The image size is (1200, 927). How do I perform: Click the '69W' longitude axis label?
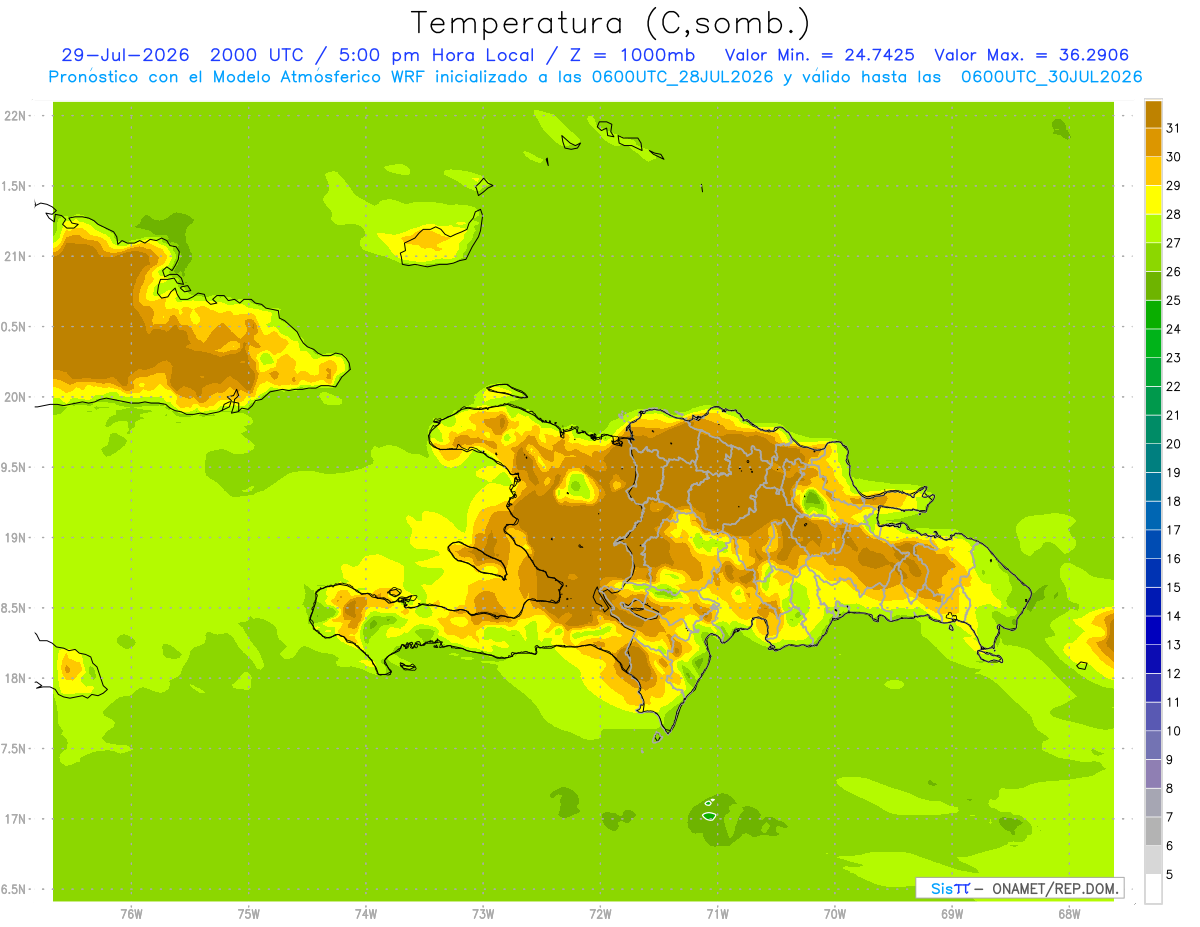point(952,914)
